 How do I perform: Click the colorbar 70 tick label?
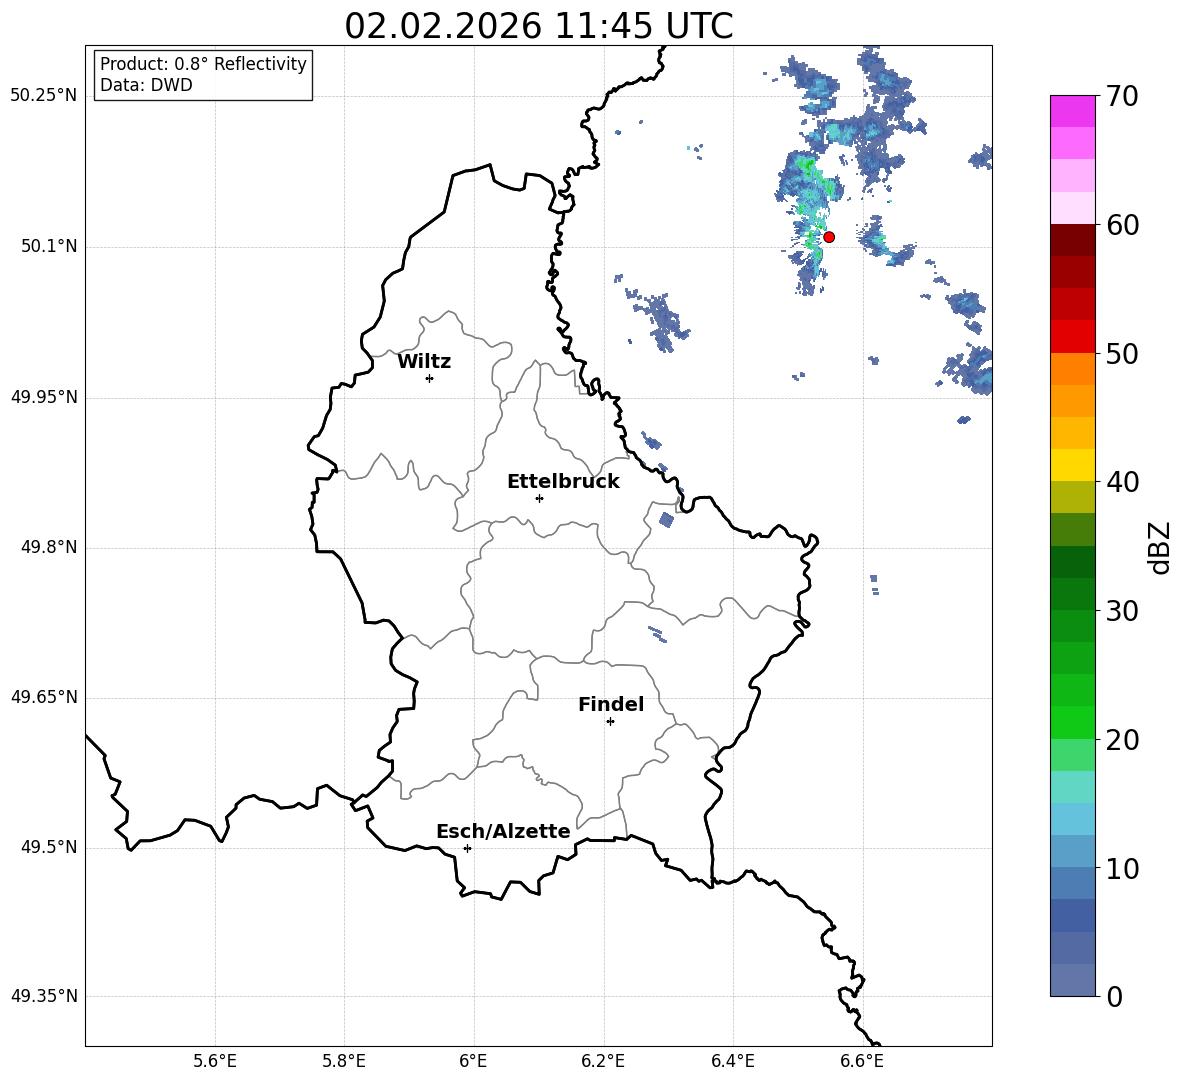(1122, 97)
